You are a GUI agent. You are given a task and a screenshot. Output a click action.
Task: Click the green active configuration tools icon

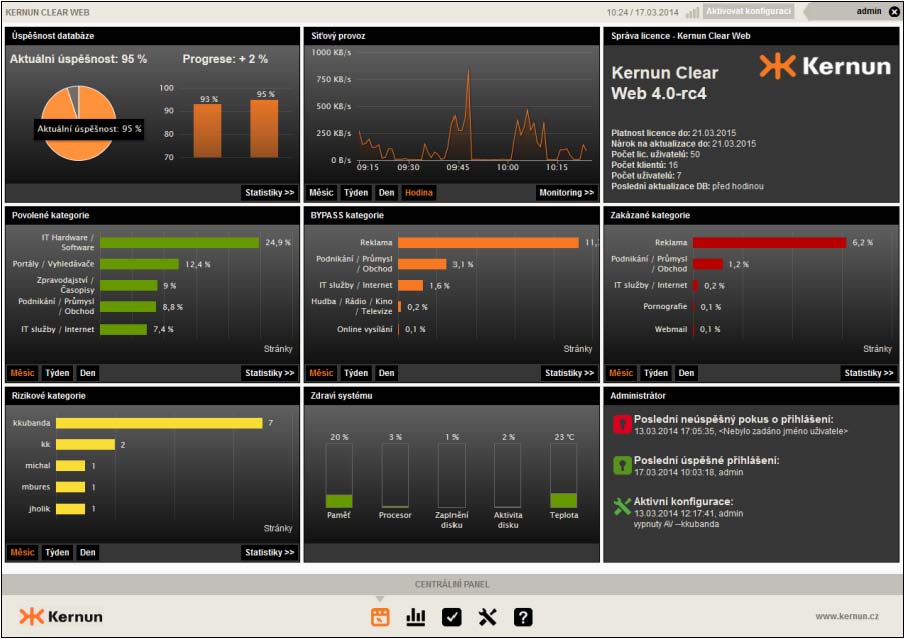tap(622, 507)
